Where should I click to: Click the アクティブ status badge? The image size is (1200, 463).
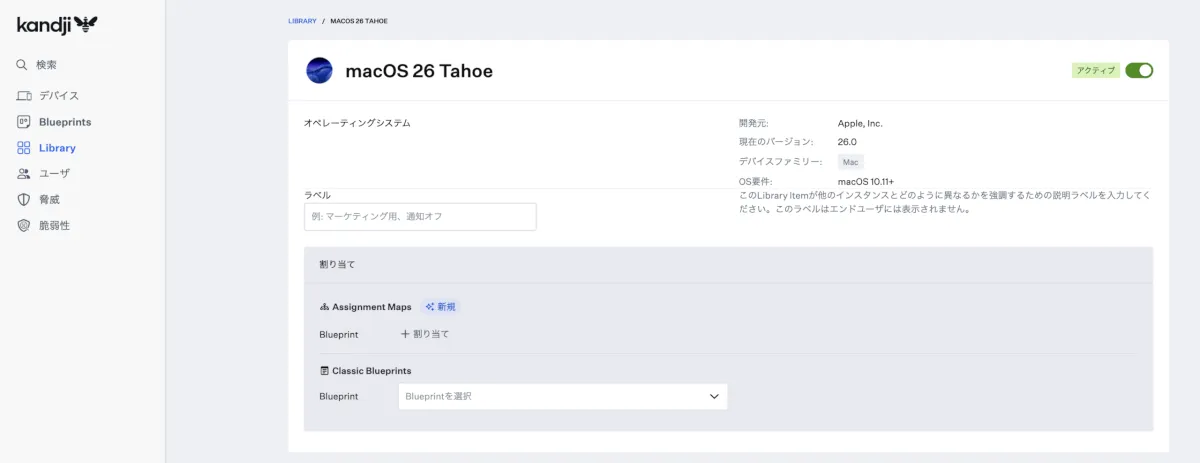[x=1096, y=70]
